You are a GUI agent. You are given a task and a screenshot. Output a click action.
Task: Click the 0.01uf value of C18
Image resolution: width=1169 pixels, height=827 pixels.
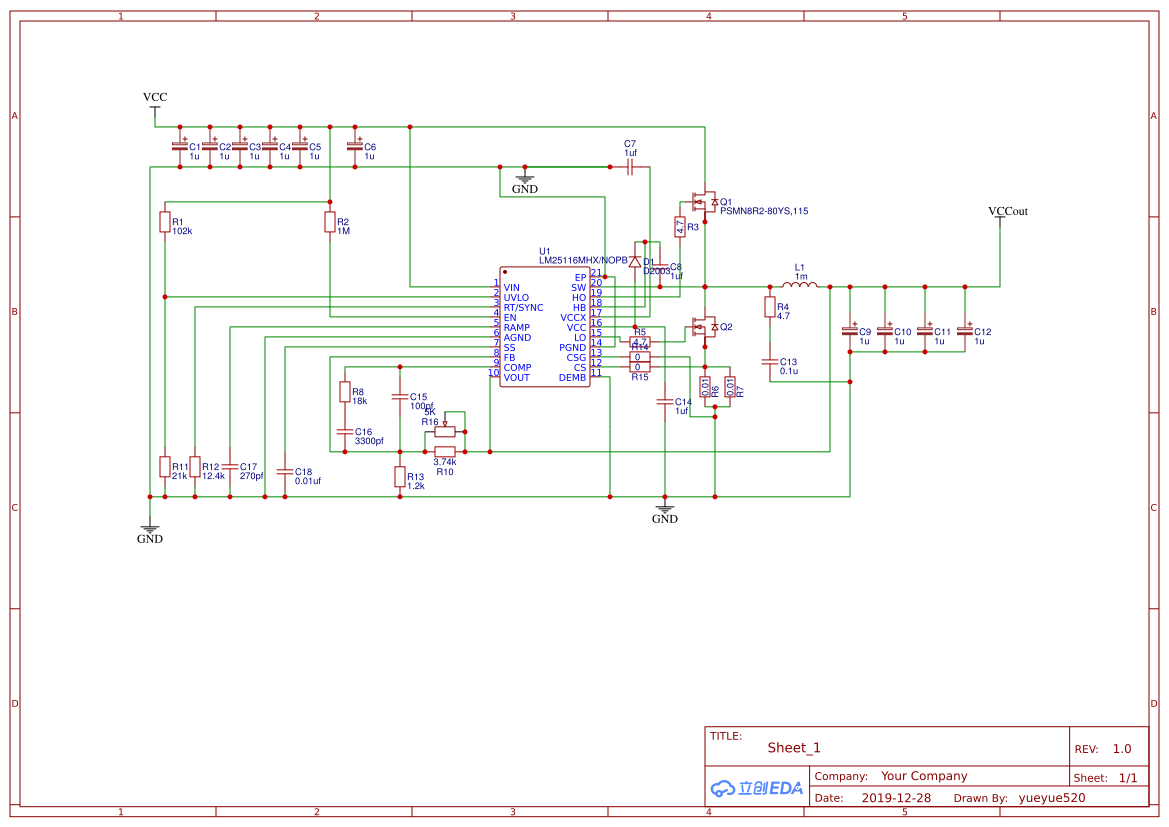[x=308, y=481]
